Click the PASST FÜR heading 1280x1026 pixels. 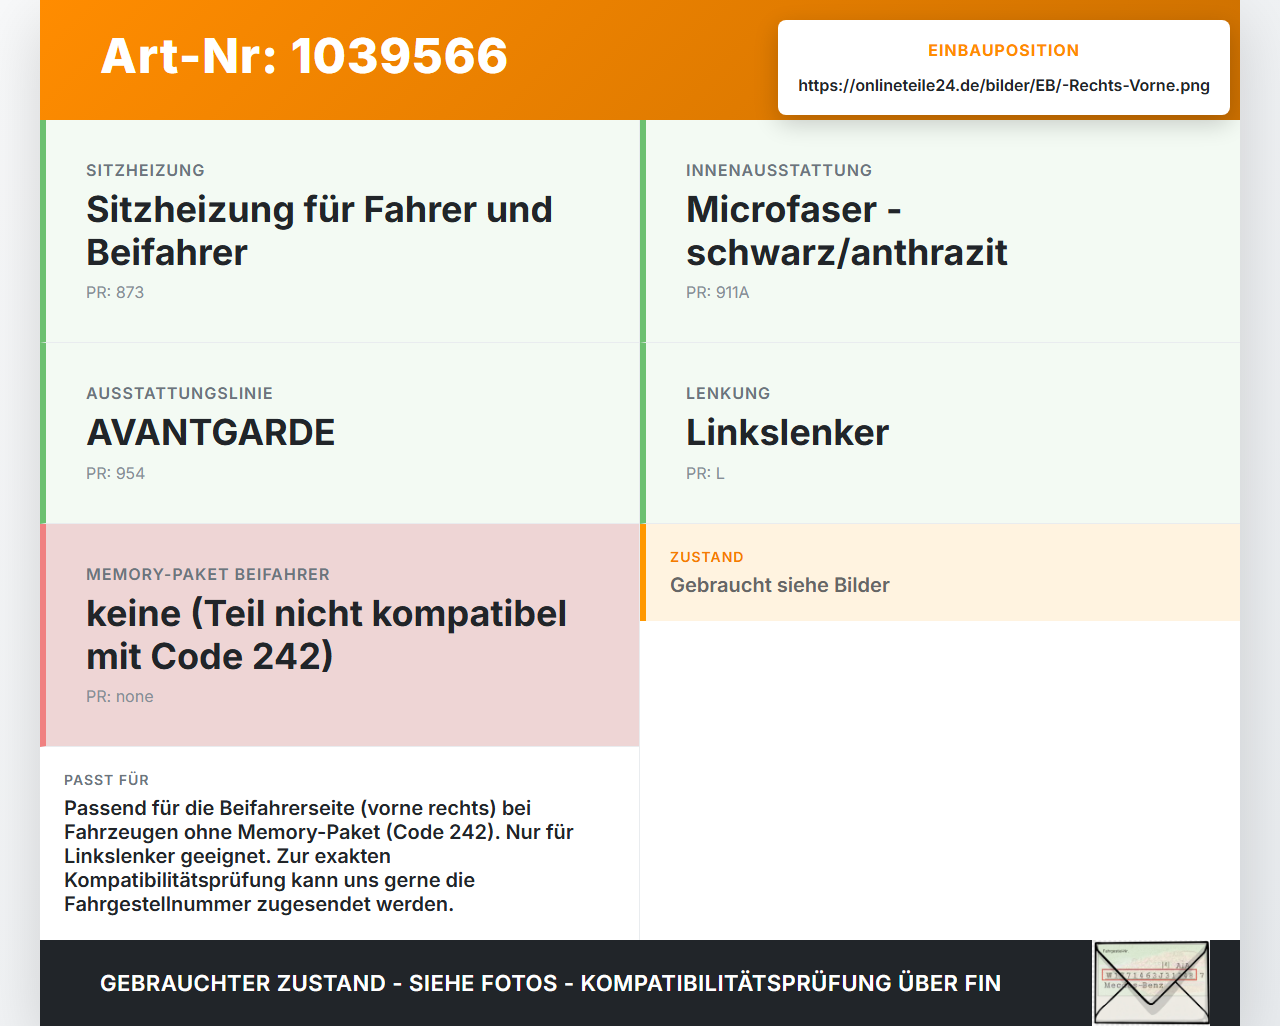(106, 780)
